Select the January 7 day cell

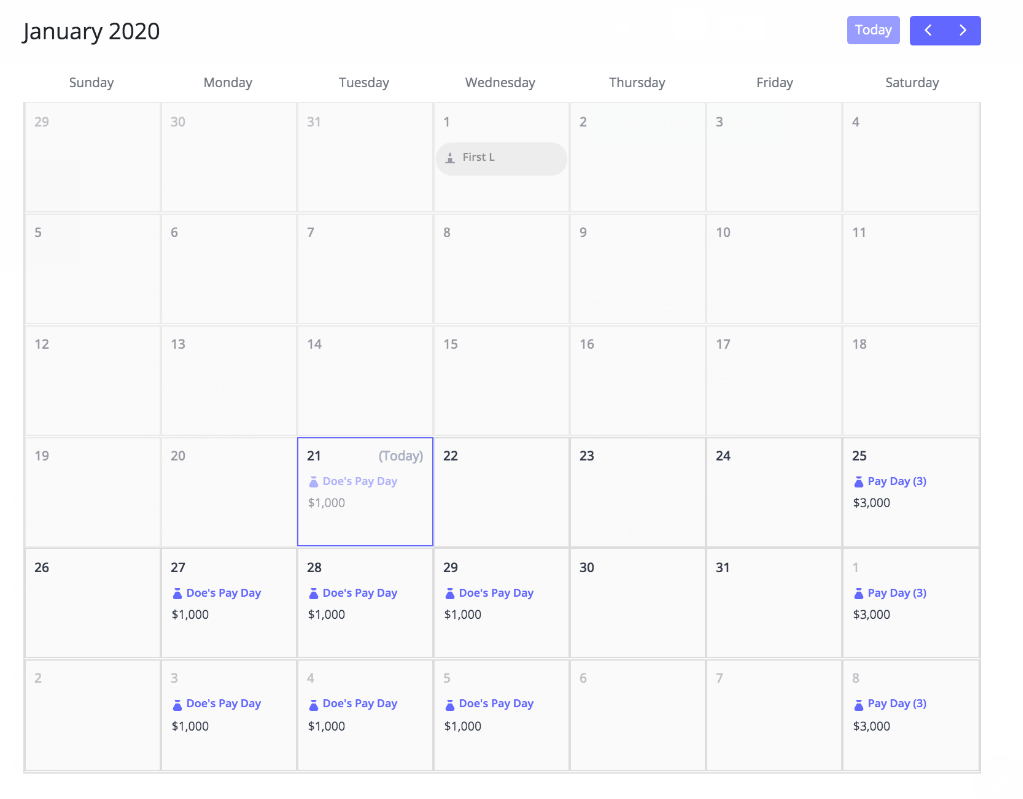365,269
